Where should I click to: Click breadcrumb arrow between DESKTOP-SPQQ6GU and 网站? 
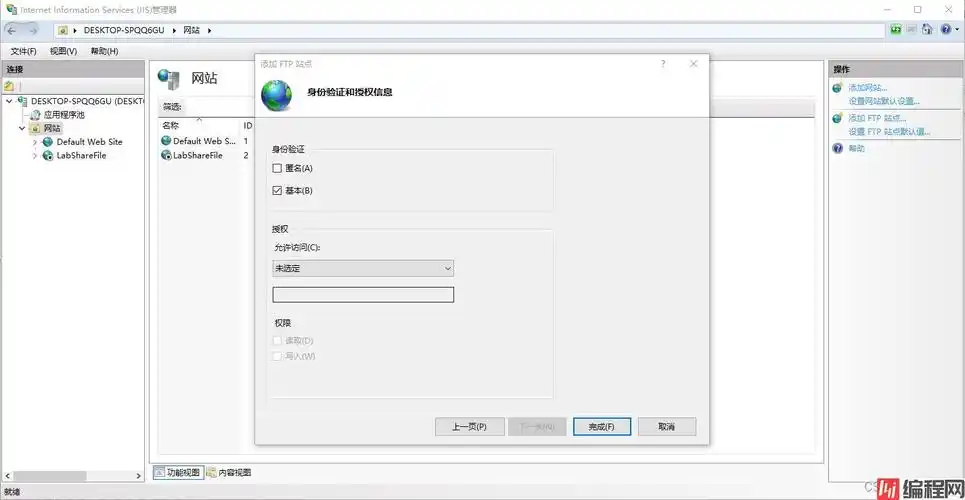pyautogui.click(x=174, y=30)
